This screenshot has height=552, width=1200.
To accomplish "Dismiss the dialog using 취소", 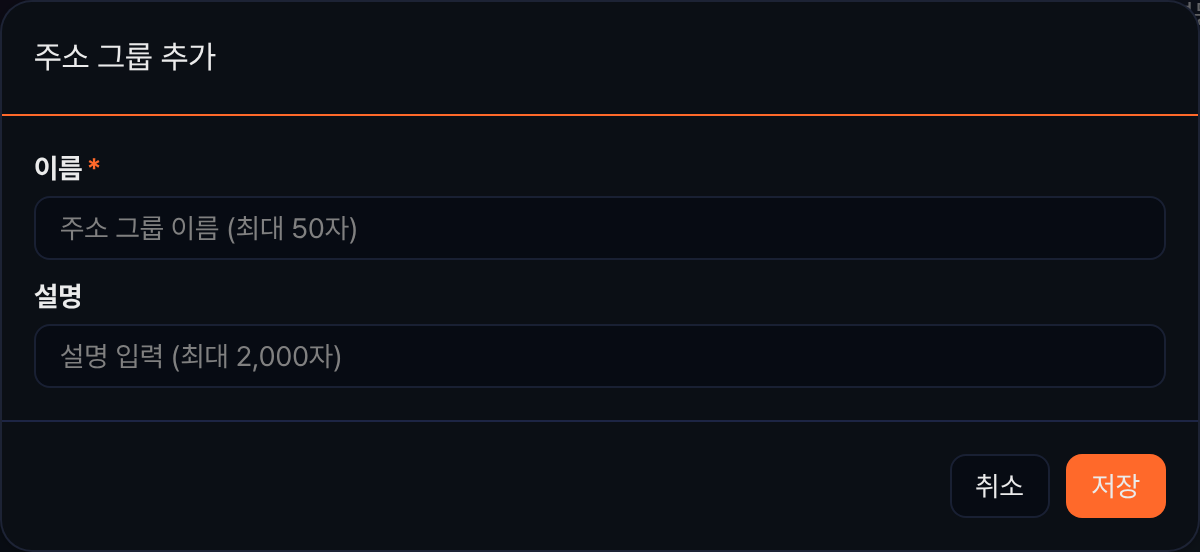I will click(999, 486).
